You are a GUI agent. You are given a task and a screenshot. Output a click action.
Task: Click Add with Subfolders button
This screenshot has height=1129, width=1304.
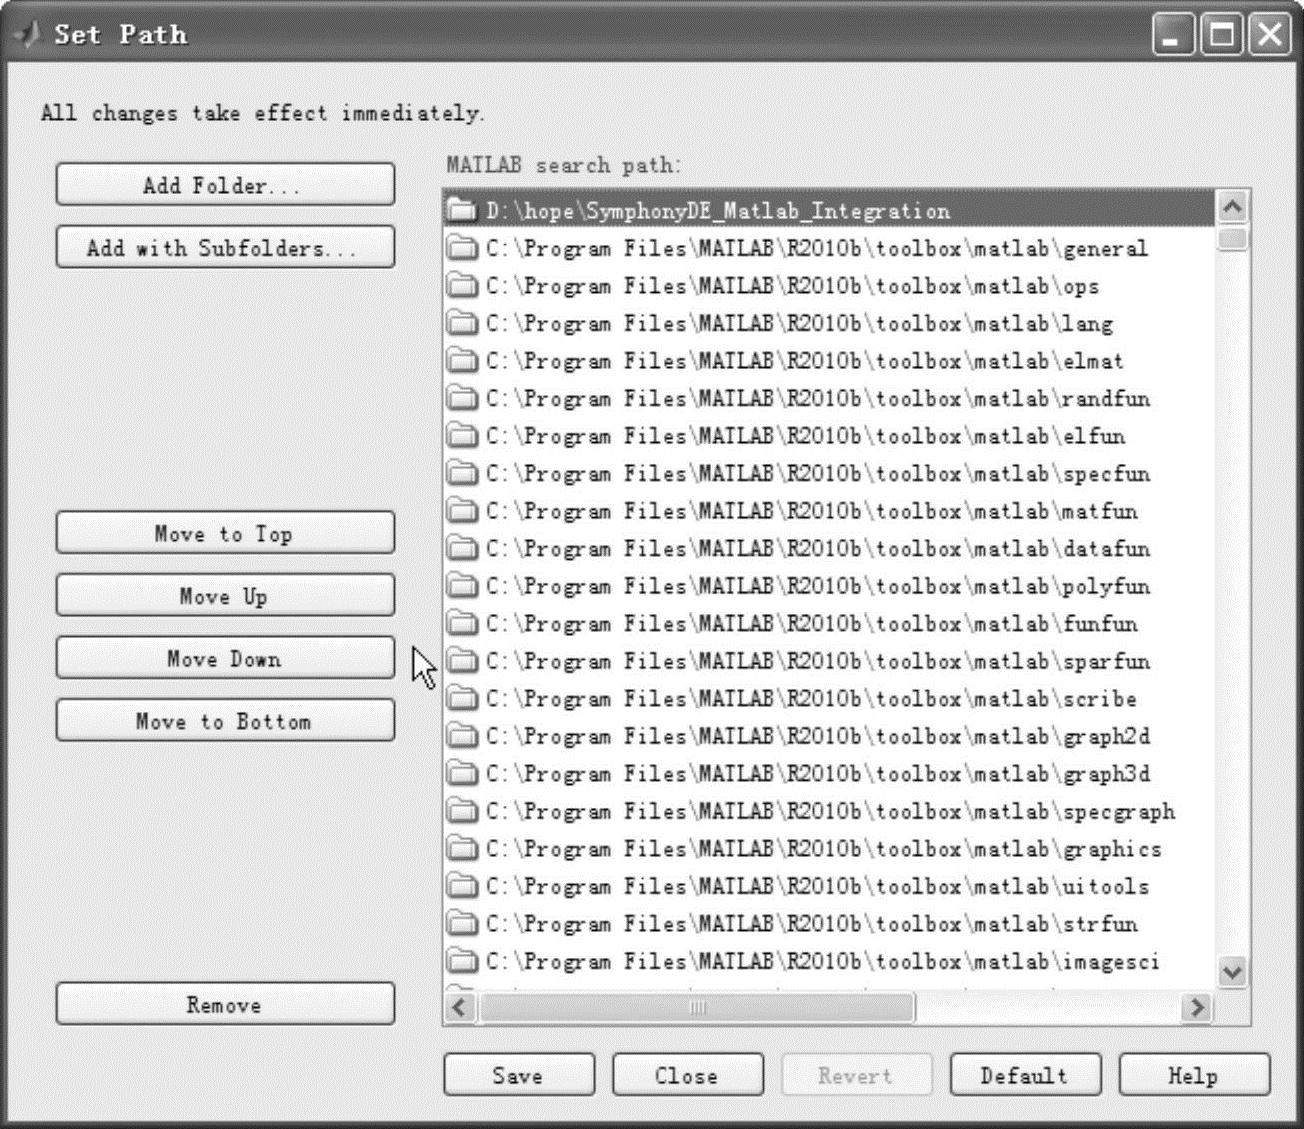pyautogui.click(x=225, y=248)
